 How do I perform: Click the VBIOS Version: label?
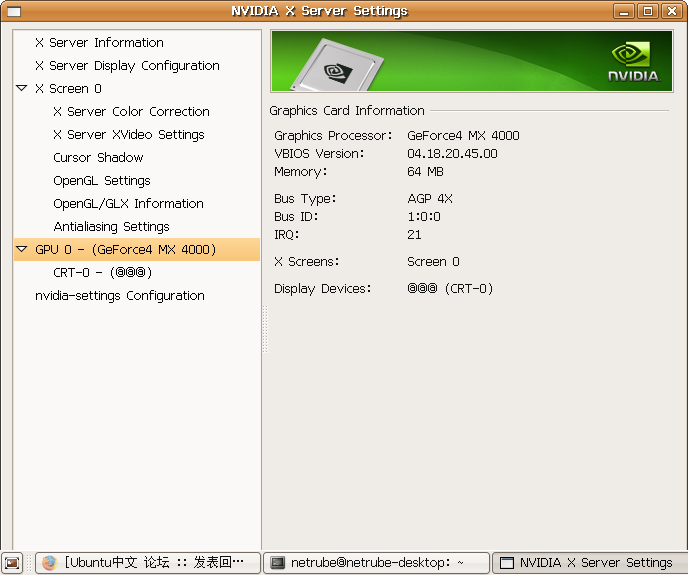point(319,154)
